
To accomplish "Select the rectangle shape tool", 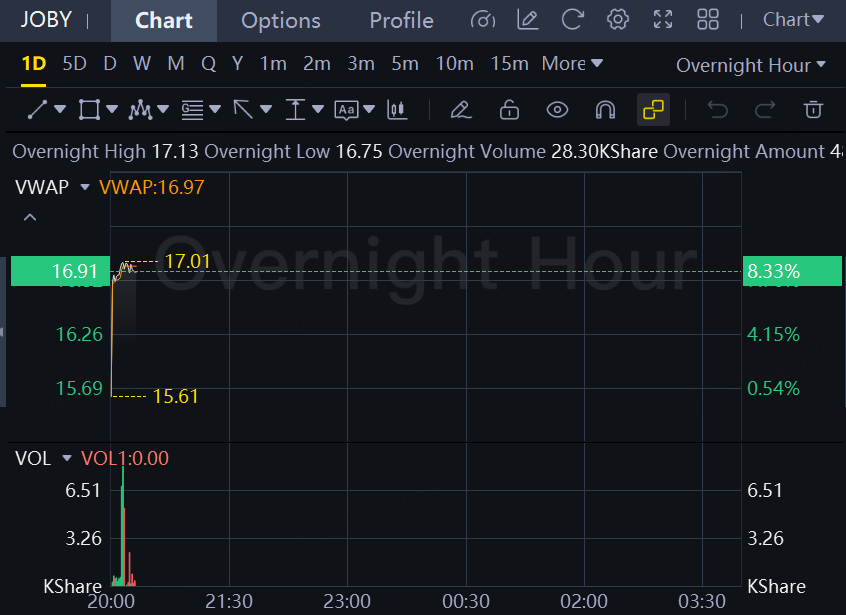I will click(89, 110).
